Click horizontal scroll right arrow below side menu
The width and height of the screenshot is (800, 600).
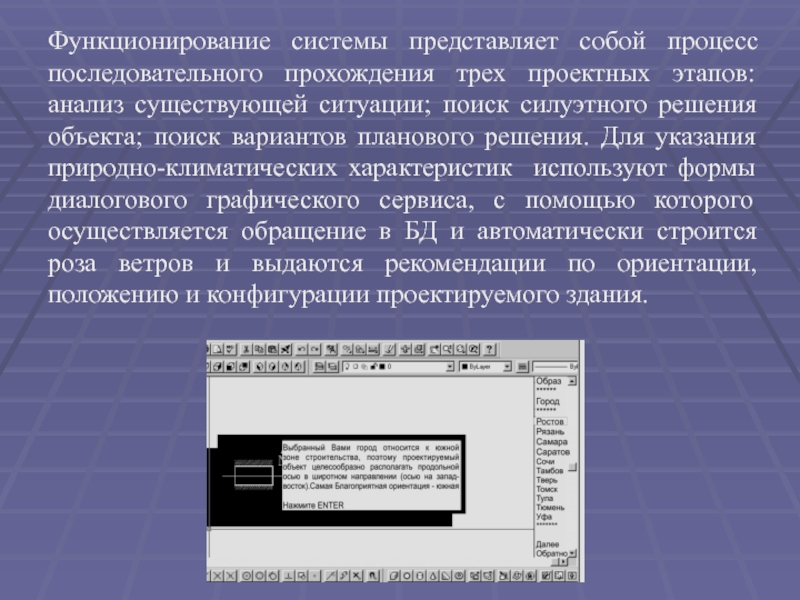tap(563, 562)
